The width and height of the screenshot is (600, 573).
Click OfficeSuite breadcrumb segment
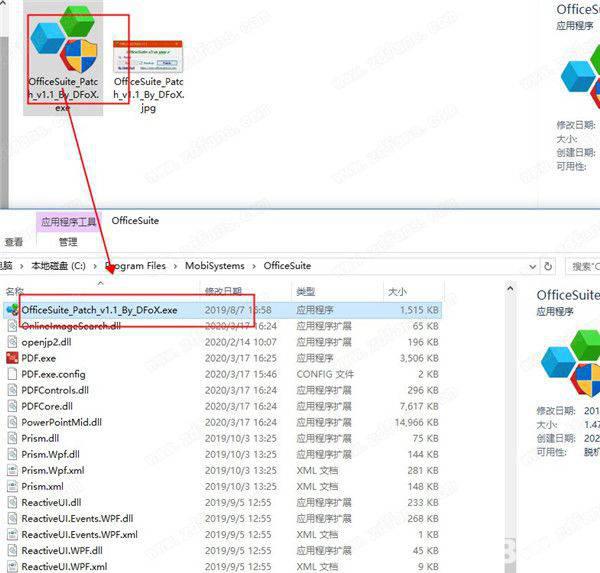coord(287,266)
